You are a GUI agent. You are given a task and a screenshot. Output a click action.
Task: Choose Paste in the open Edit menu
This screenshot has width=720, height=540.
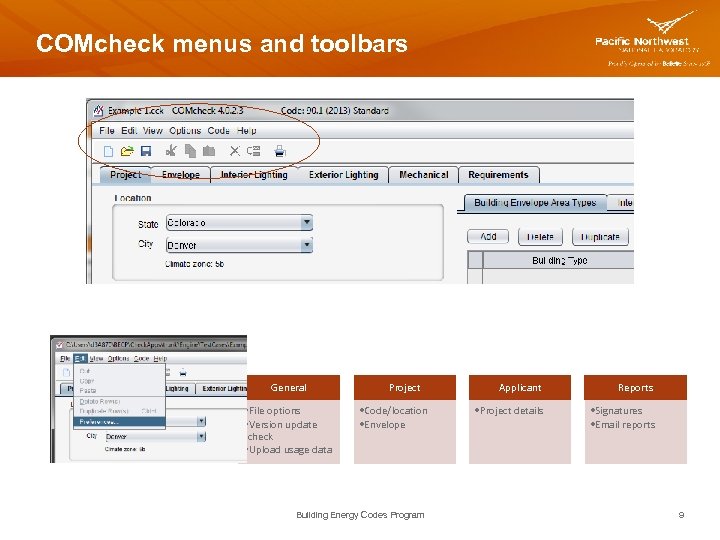[119, 391]
